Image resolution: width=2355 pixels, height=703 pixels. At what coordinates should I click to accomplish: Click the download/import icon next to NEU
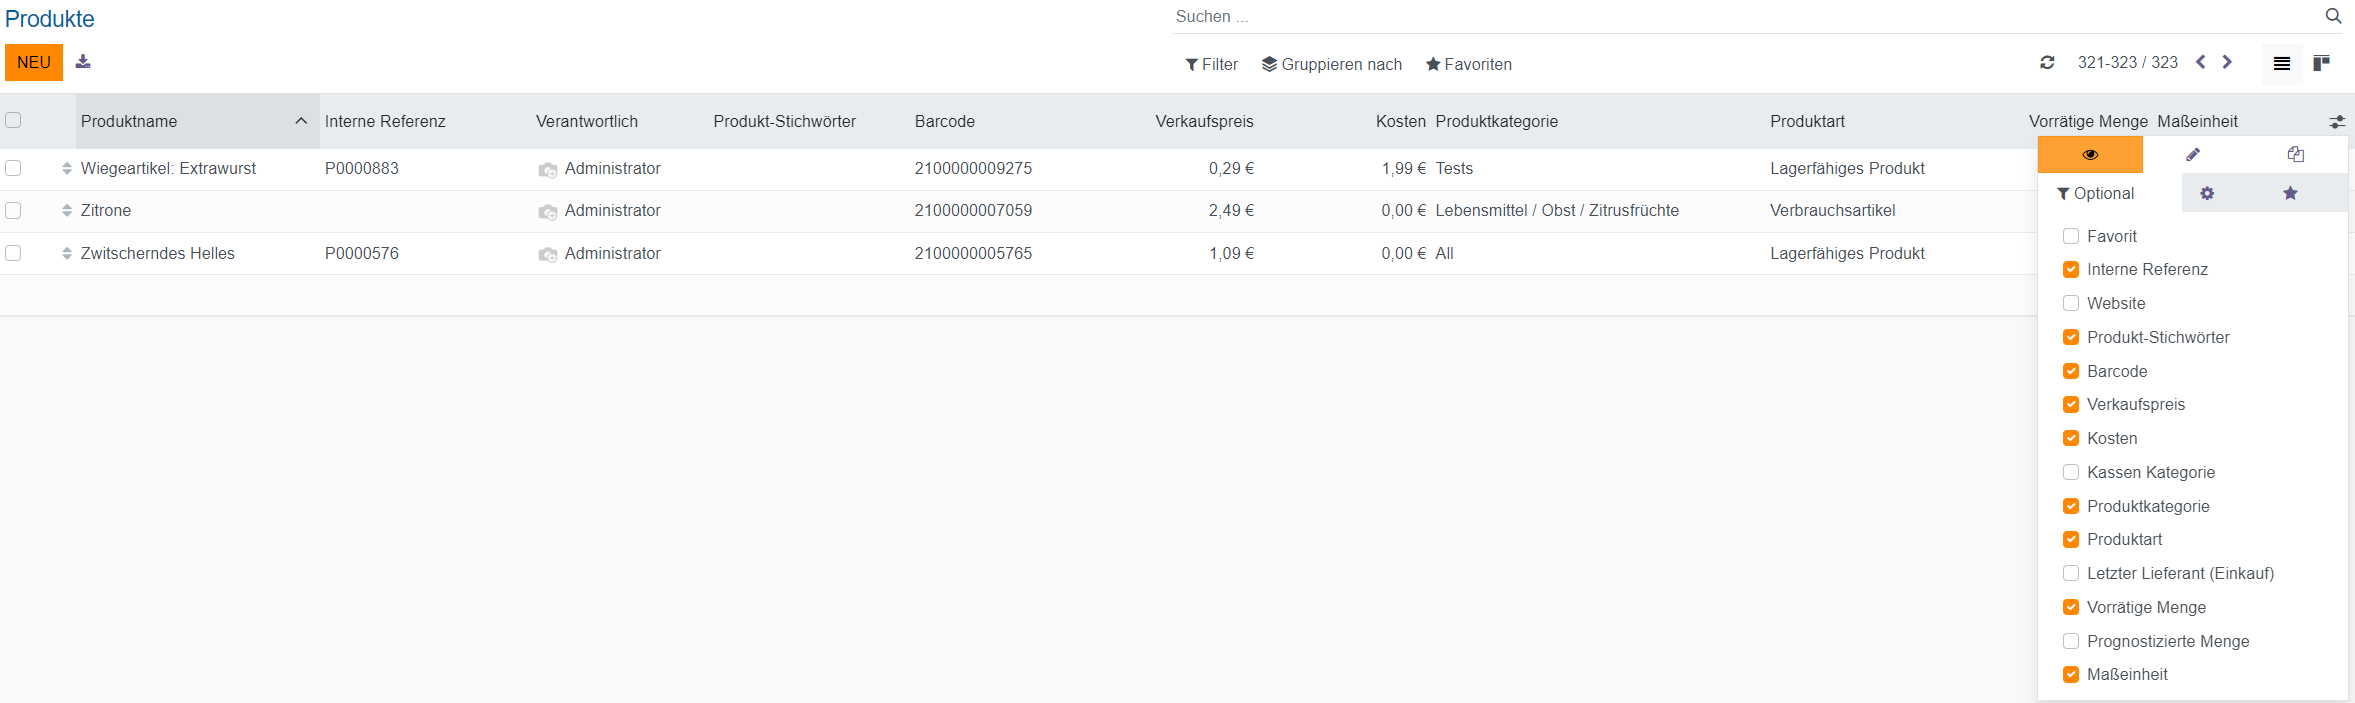point(83,62)
